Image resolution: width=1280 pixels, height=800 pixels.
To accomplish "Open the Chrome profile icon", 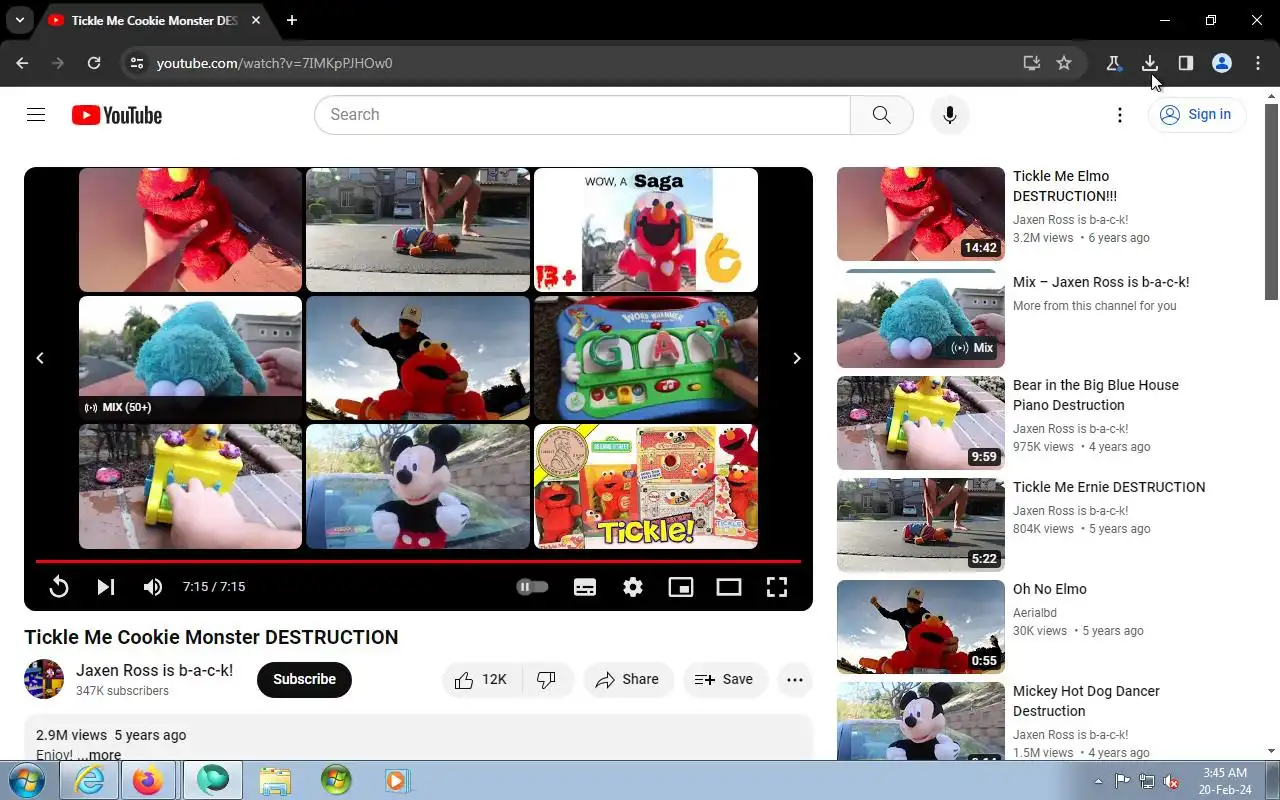I will [x=1222, y=63].
